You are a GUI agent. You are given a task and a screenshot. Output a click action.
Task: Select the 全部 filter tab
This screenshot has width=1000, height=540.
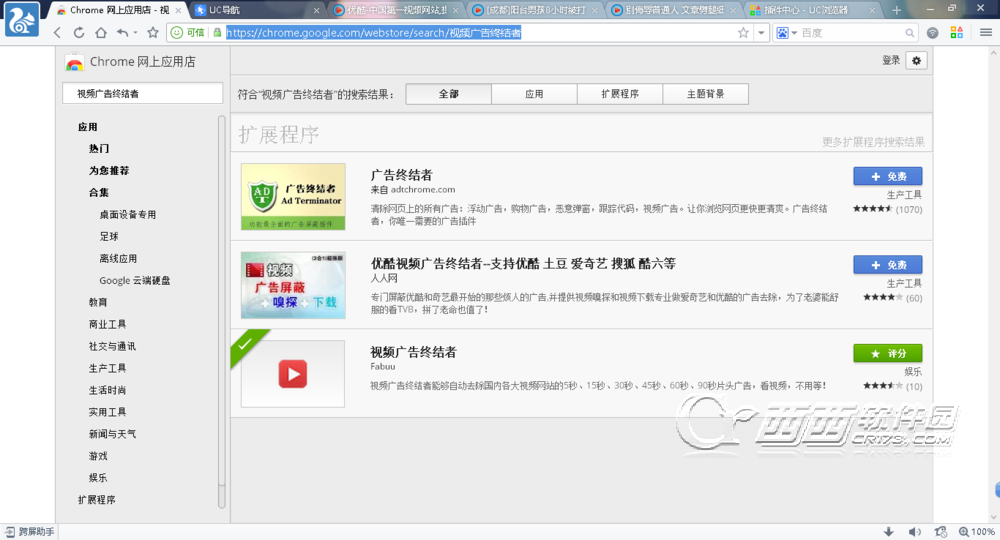[448, 94]
